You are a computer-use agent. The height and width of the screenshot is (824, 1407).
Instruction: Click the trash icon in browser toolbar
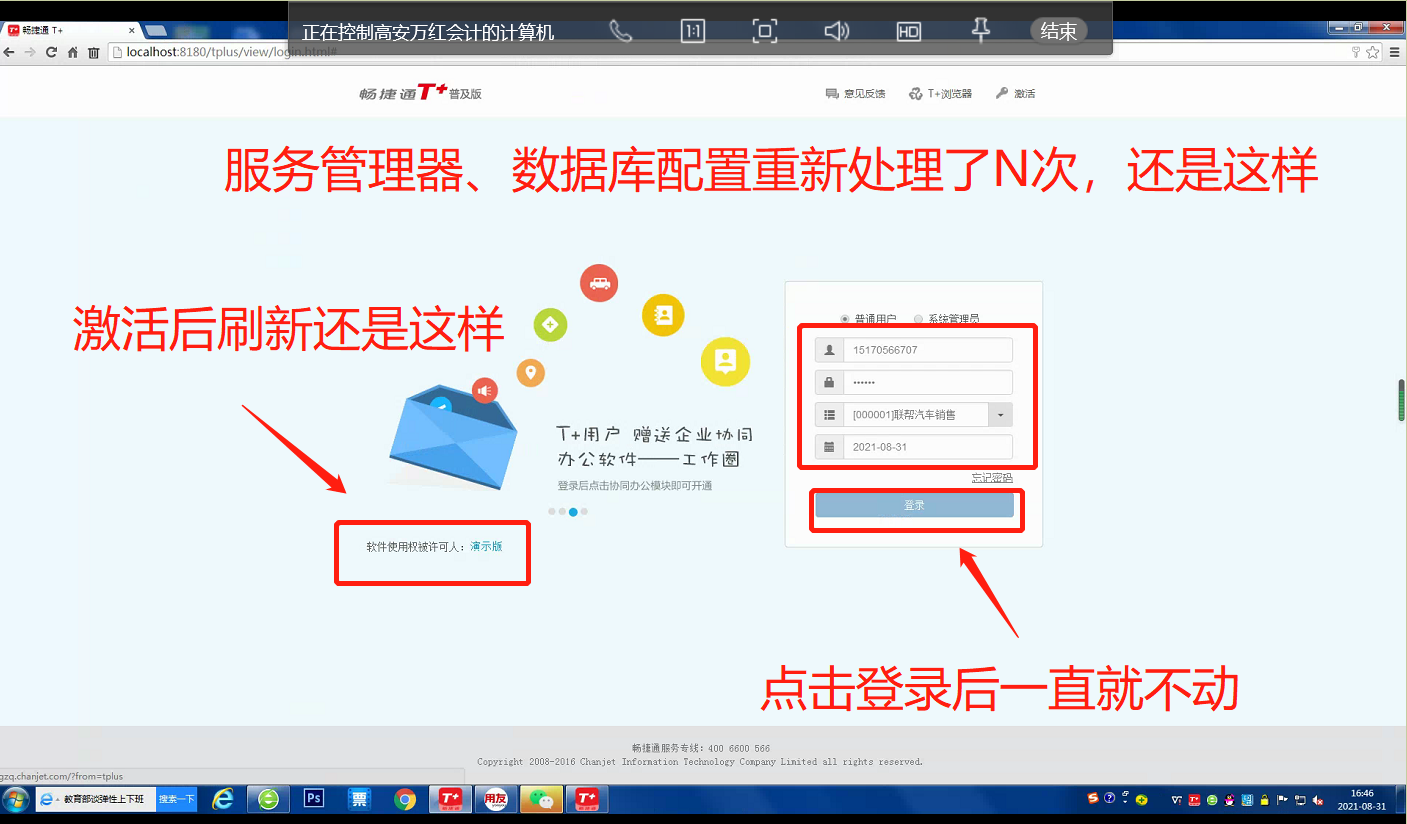click(x=93, y=52)
